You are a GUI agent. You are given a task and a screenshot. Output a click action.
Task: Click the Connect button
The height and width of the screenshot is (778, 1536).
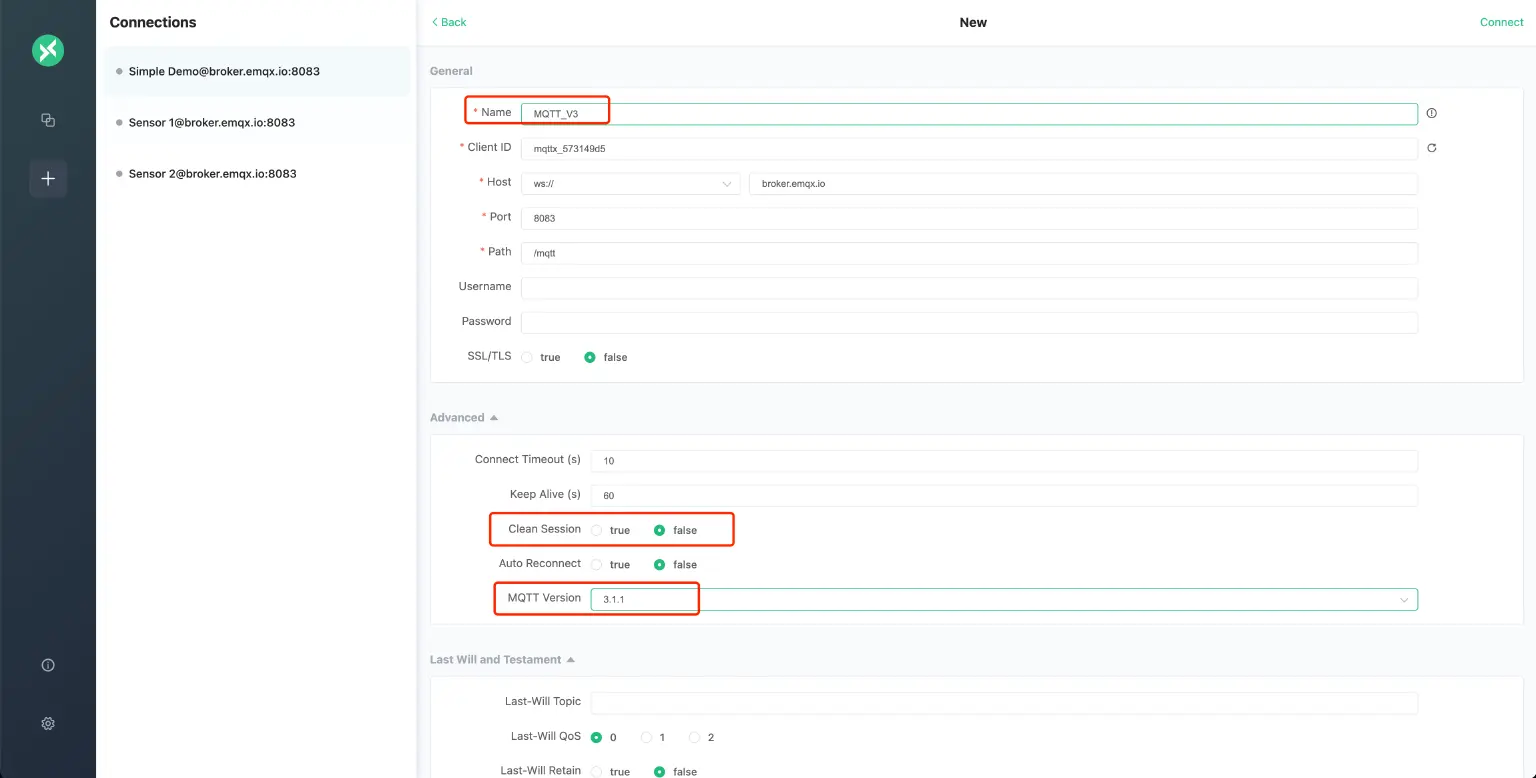point(1500,22)
